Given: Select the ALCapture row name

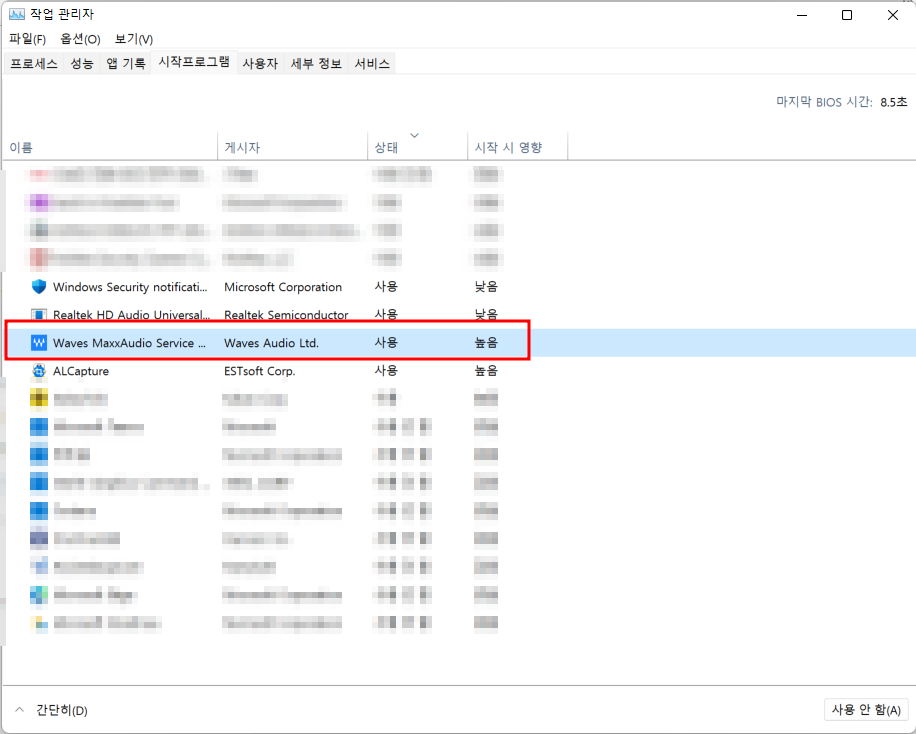Looking at the screenshot, I should (x=81, y=371).
